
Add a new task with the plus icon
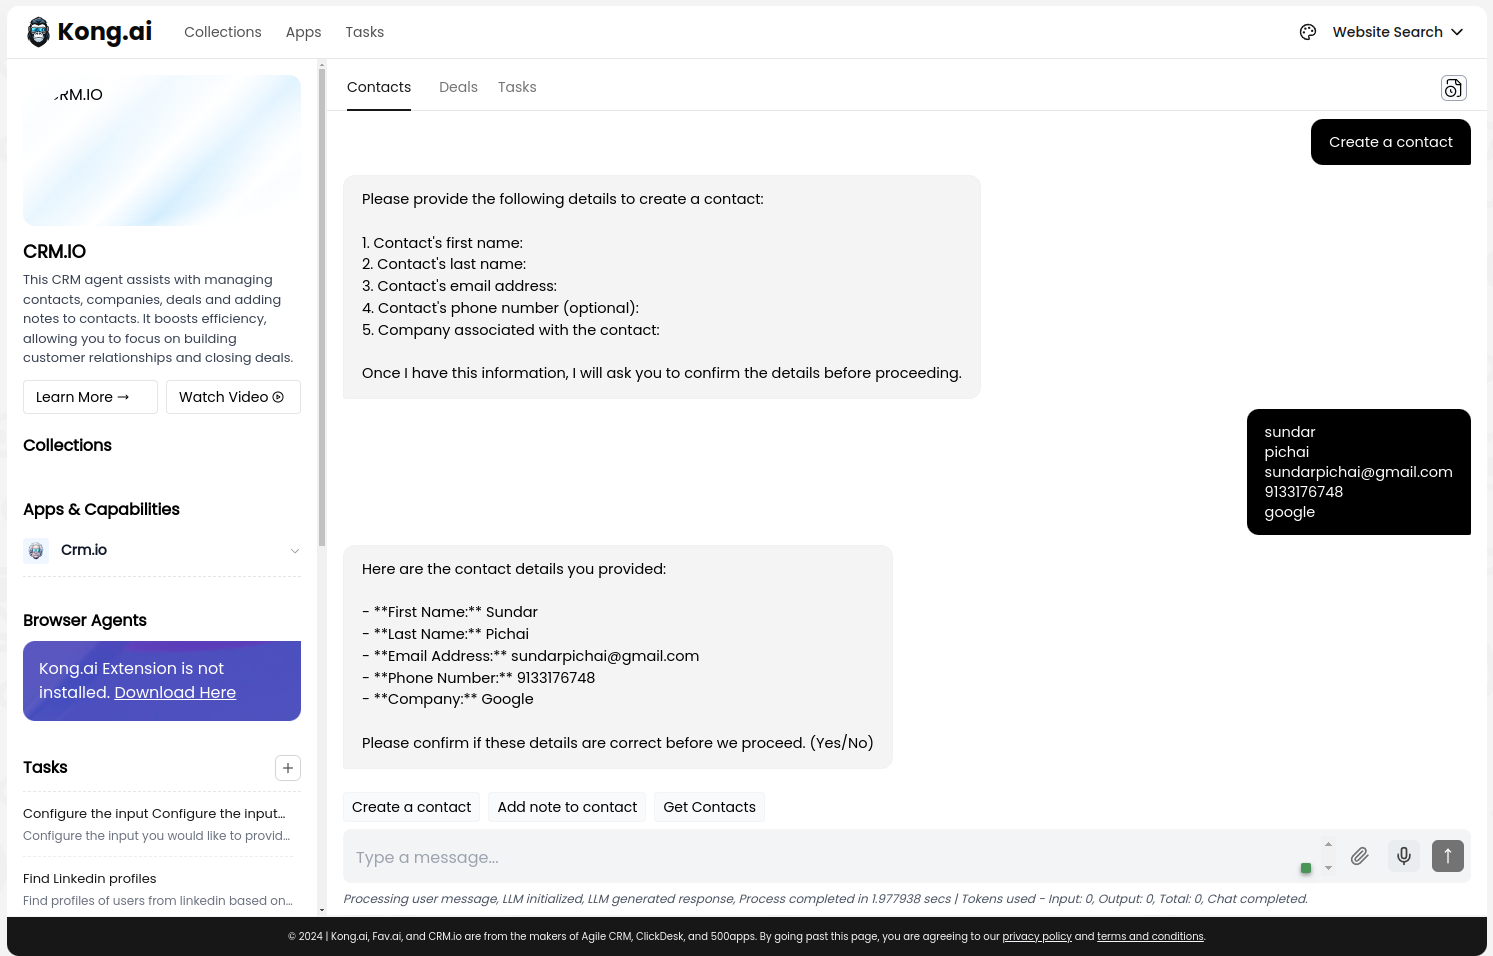288,768
